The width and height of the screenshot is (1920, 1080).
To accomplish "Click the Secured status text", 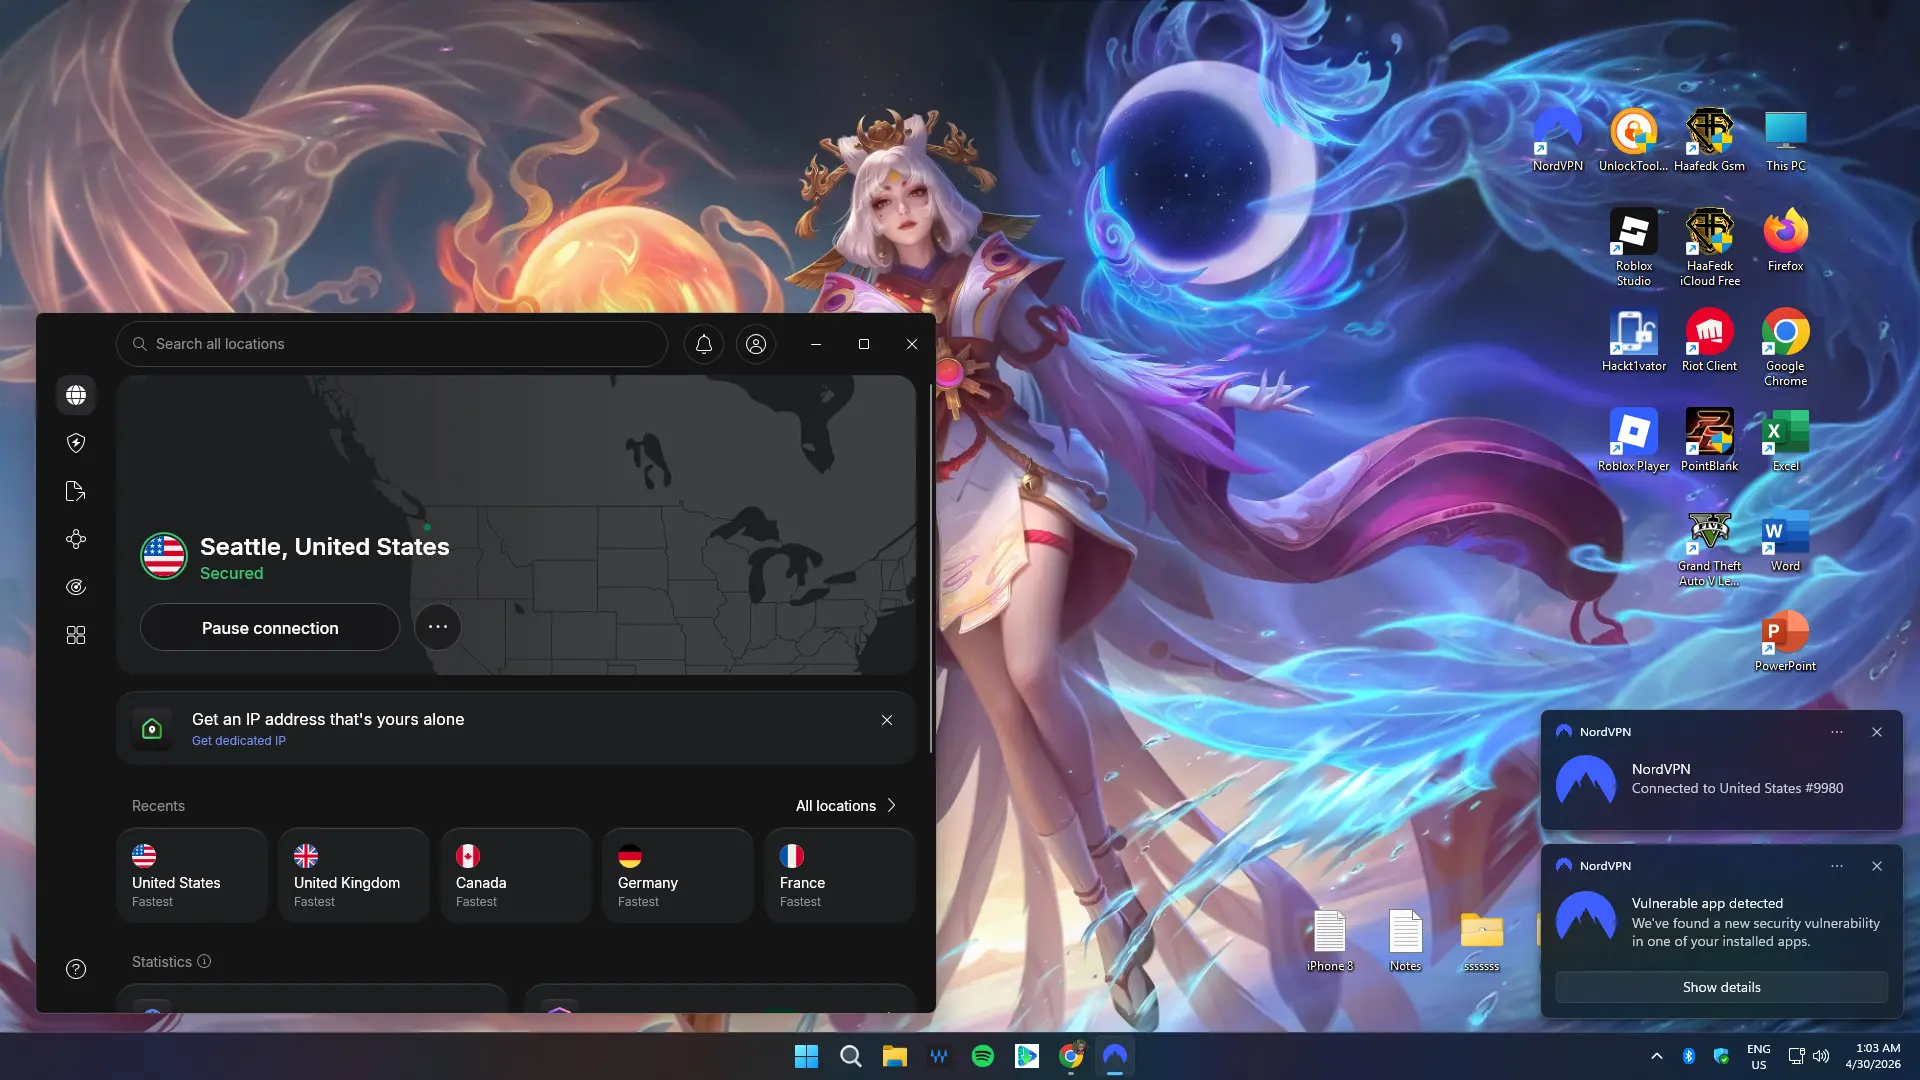I will (232, 574).
